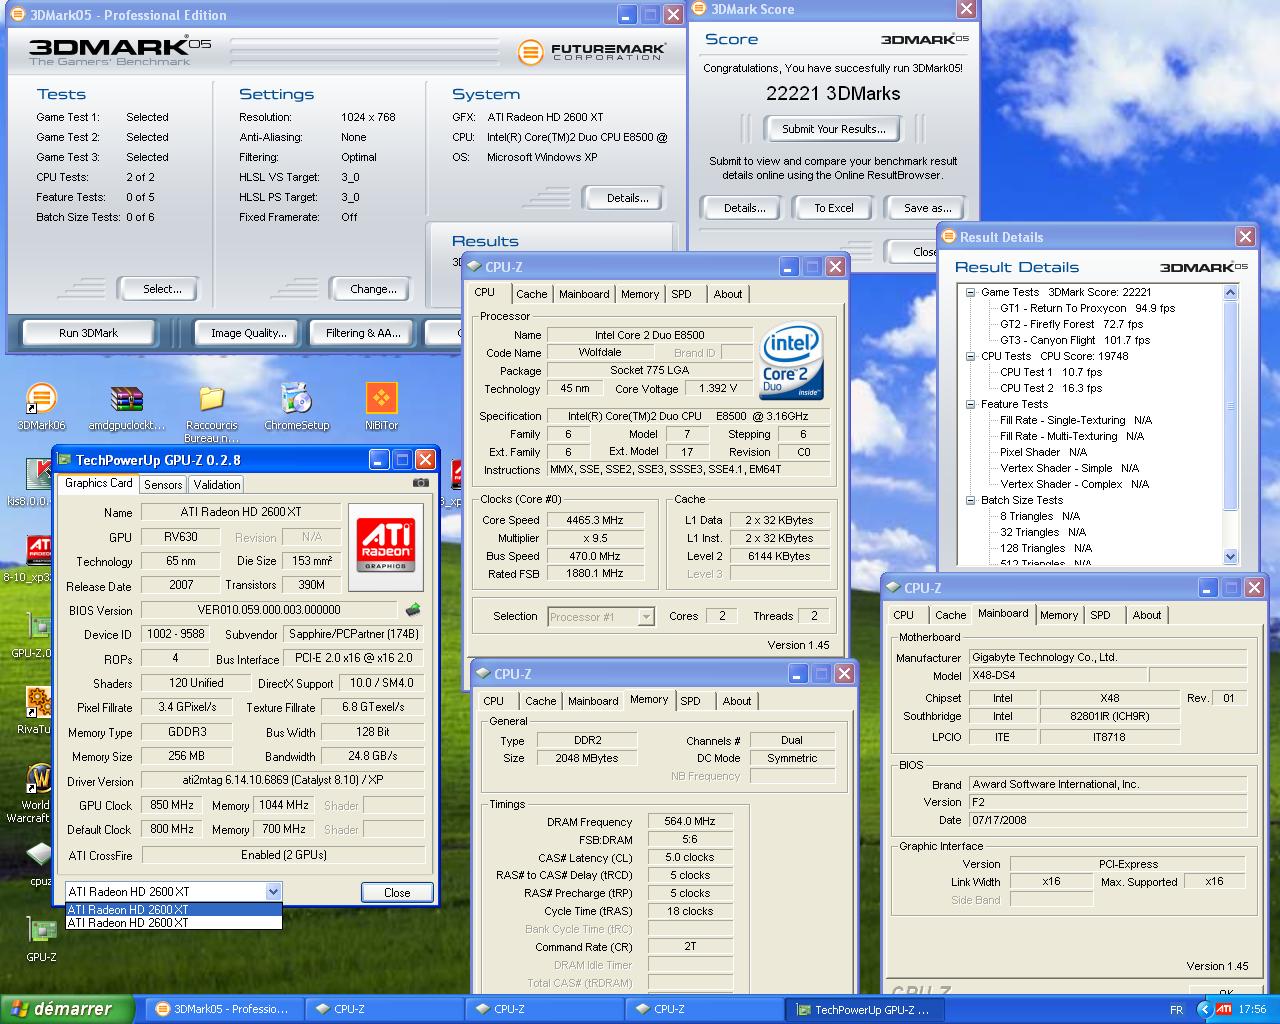
Task: Click the FR language indicator in the tray
Action: (1176, 1010)
